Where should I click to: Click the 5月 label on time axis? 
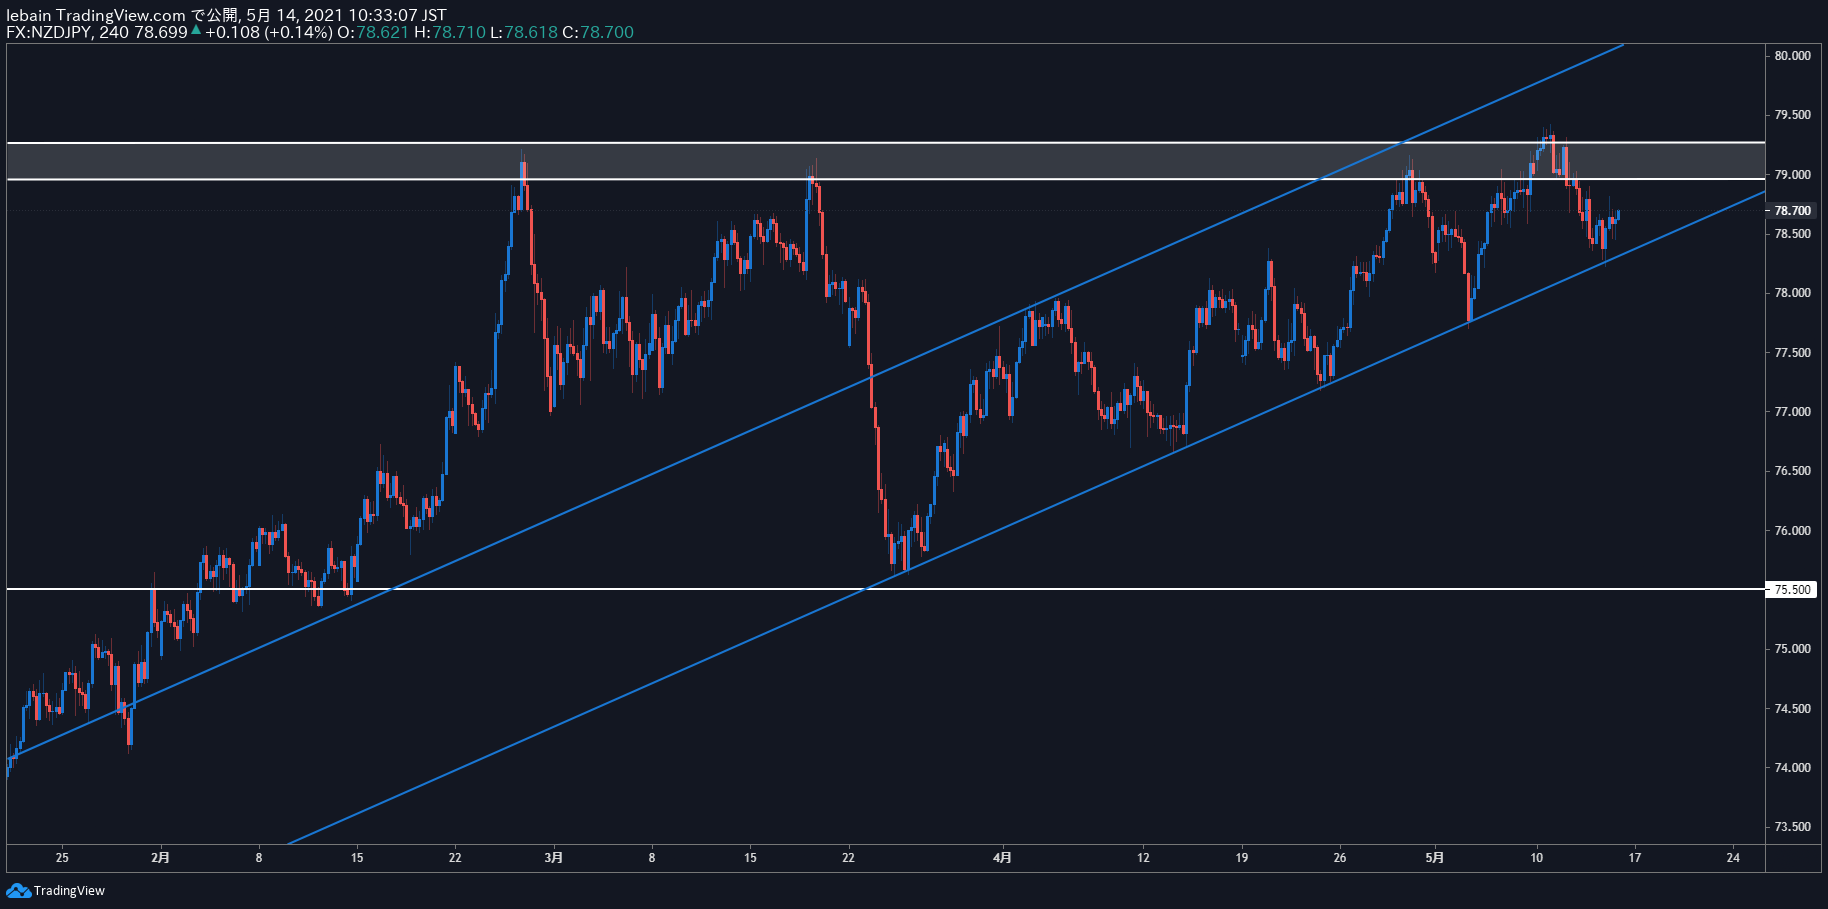pyautogui.click(x=1435, y=857)
